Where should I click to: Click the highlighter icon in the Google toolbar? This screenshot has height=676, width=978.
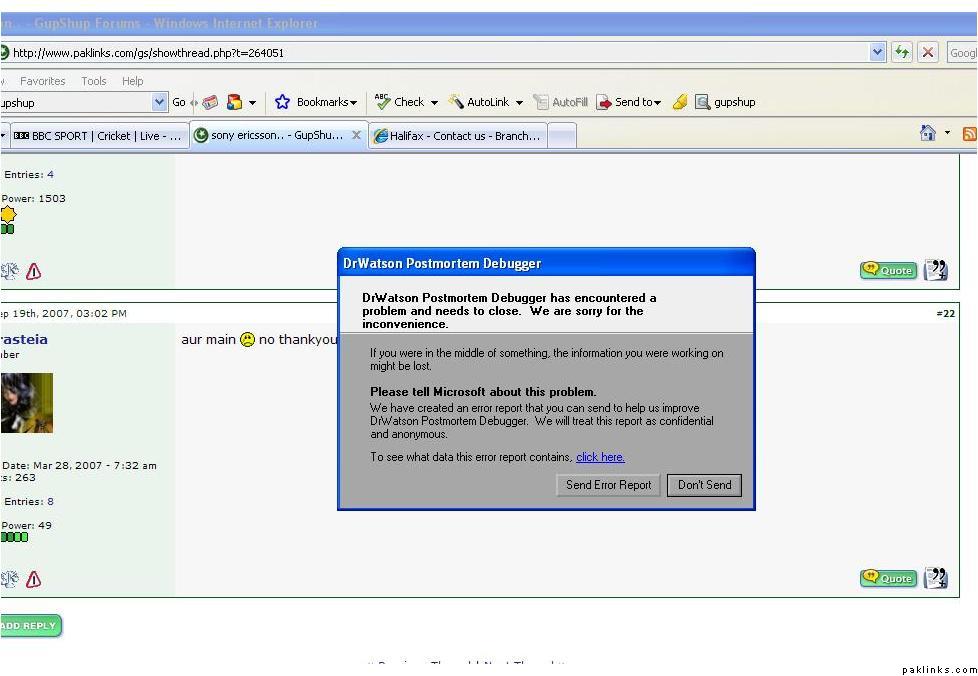click(x=680, y=102)
